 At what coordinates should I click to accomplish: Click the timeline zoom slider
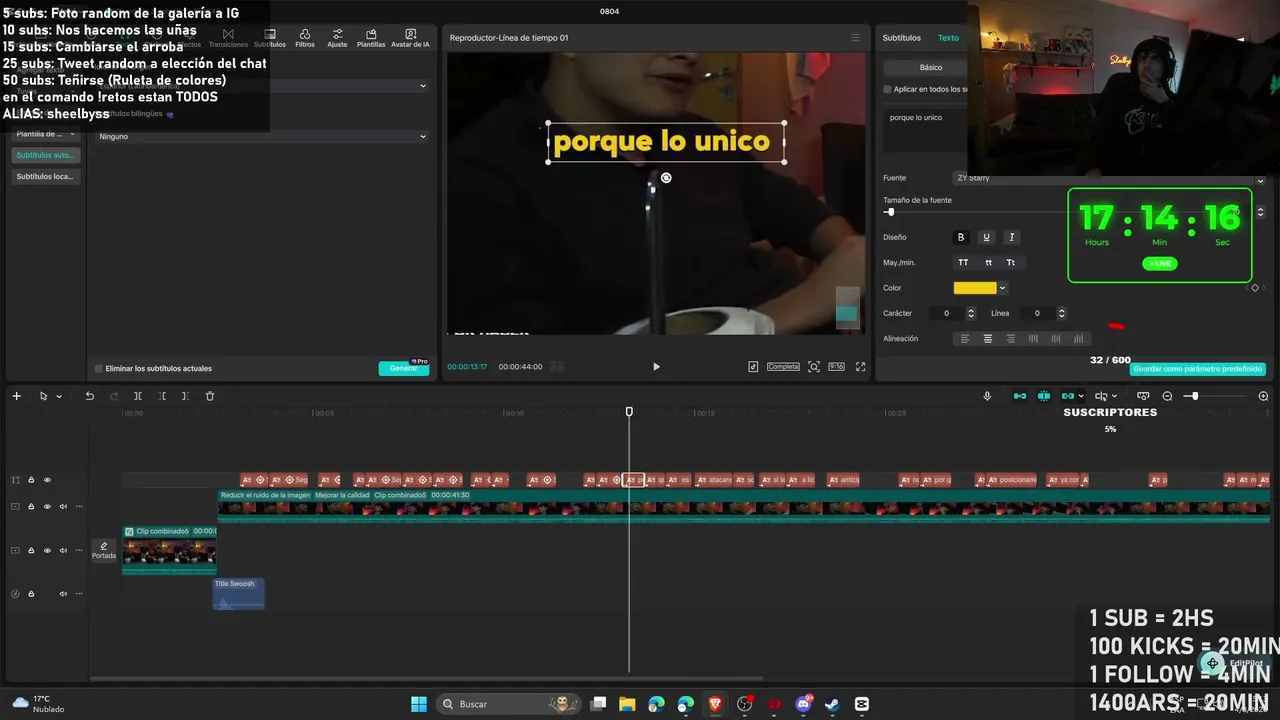1215,396
